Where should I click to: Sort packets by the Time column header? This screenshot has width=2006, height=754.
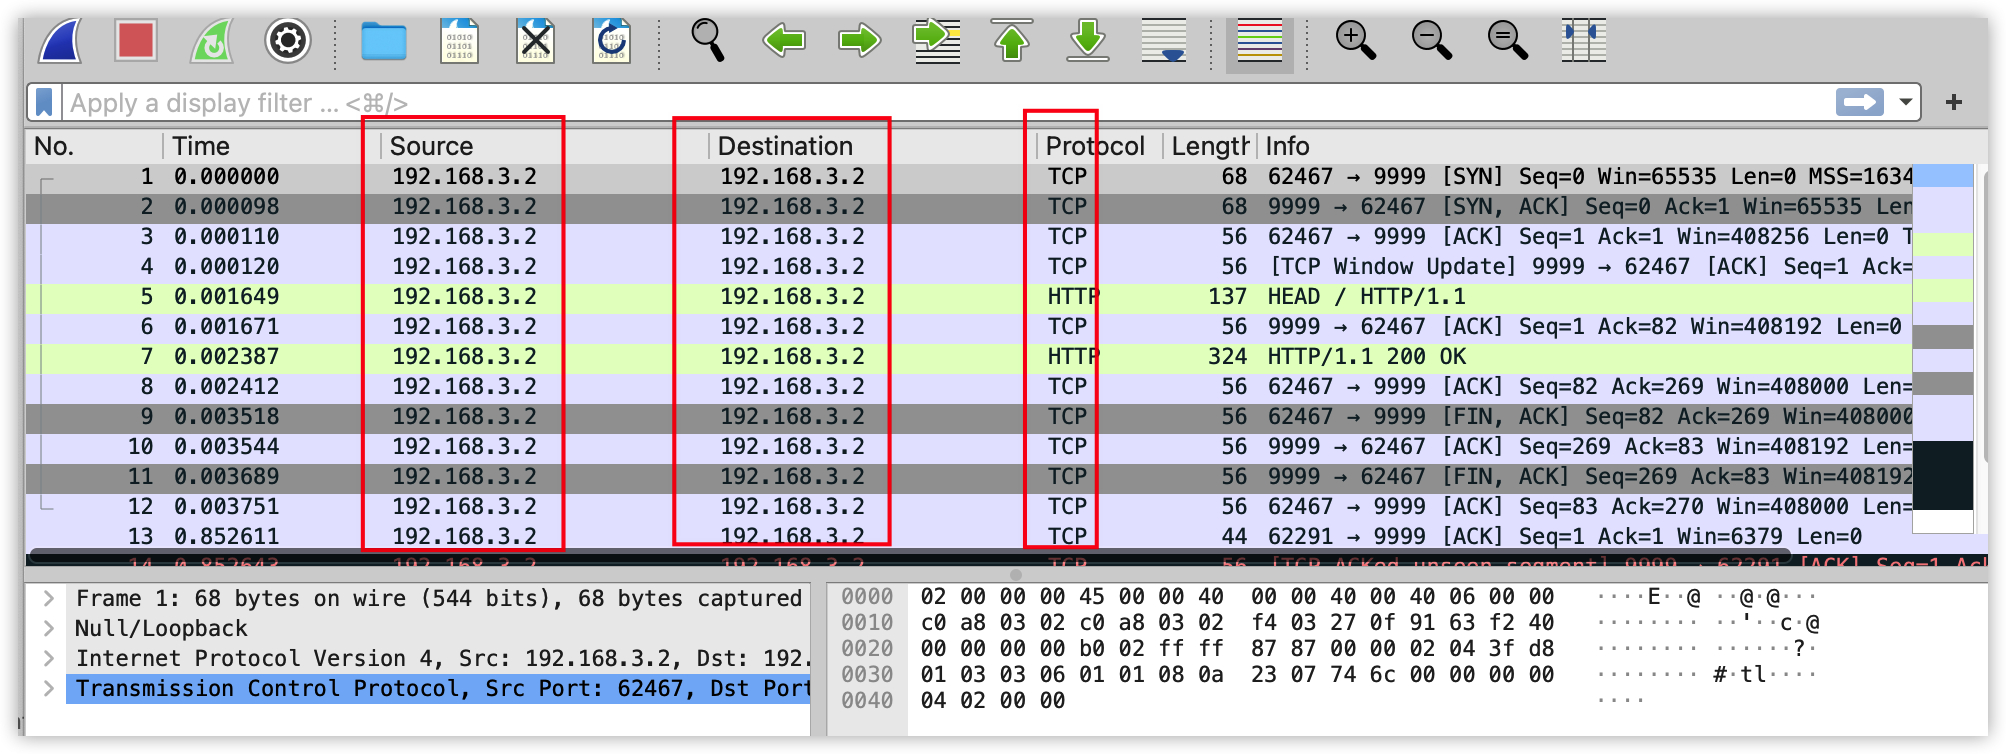[270, 146]
